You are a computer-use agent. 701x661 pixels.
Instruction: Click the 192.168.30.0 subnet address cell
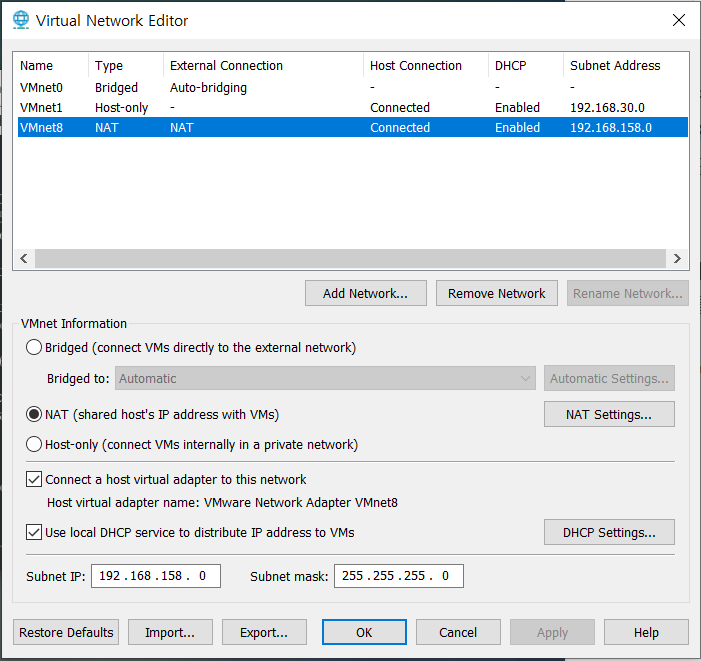pyautogui.click(x=607, y=107)
